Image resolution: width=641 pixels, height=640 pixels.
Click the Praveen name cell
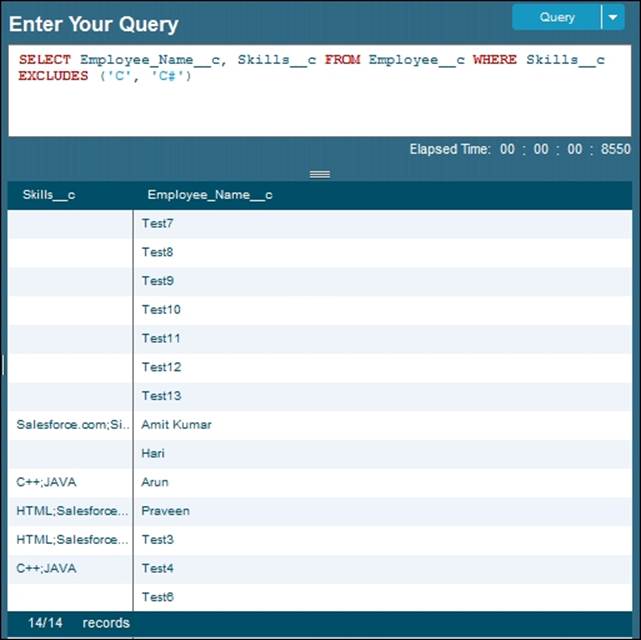coord(165,511)
